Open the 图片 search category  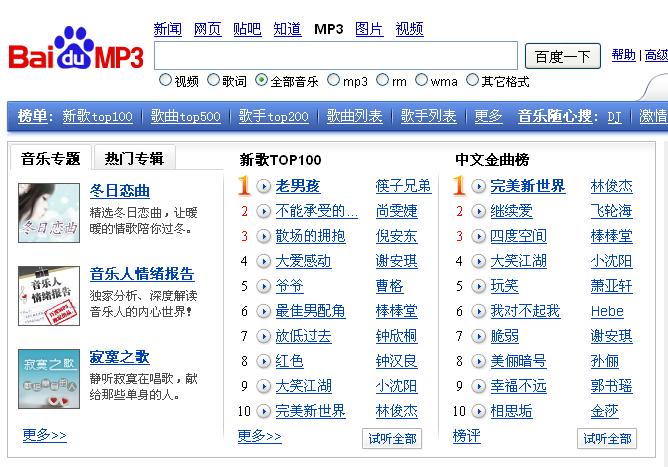pos(369,29)
